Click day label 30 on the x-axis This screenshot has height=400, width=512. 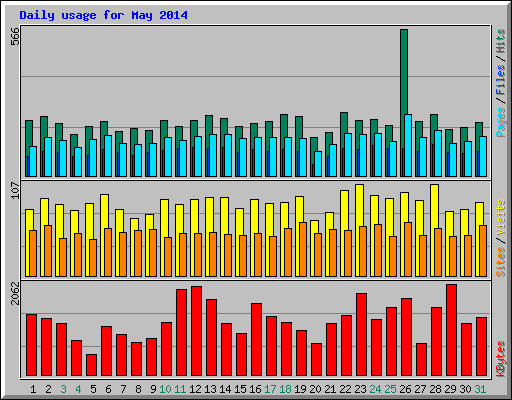pos(465,389)
